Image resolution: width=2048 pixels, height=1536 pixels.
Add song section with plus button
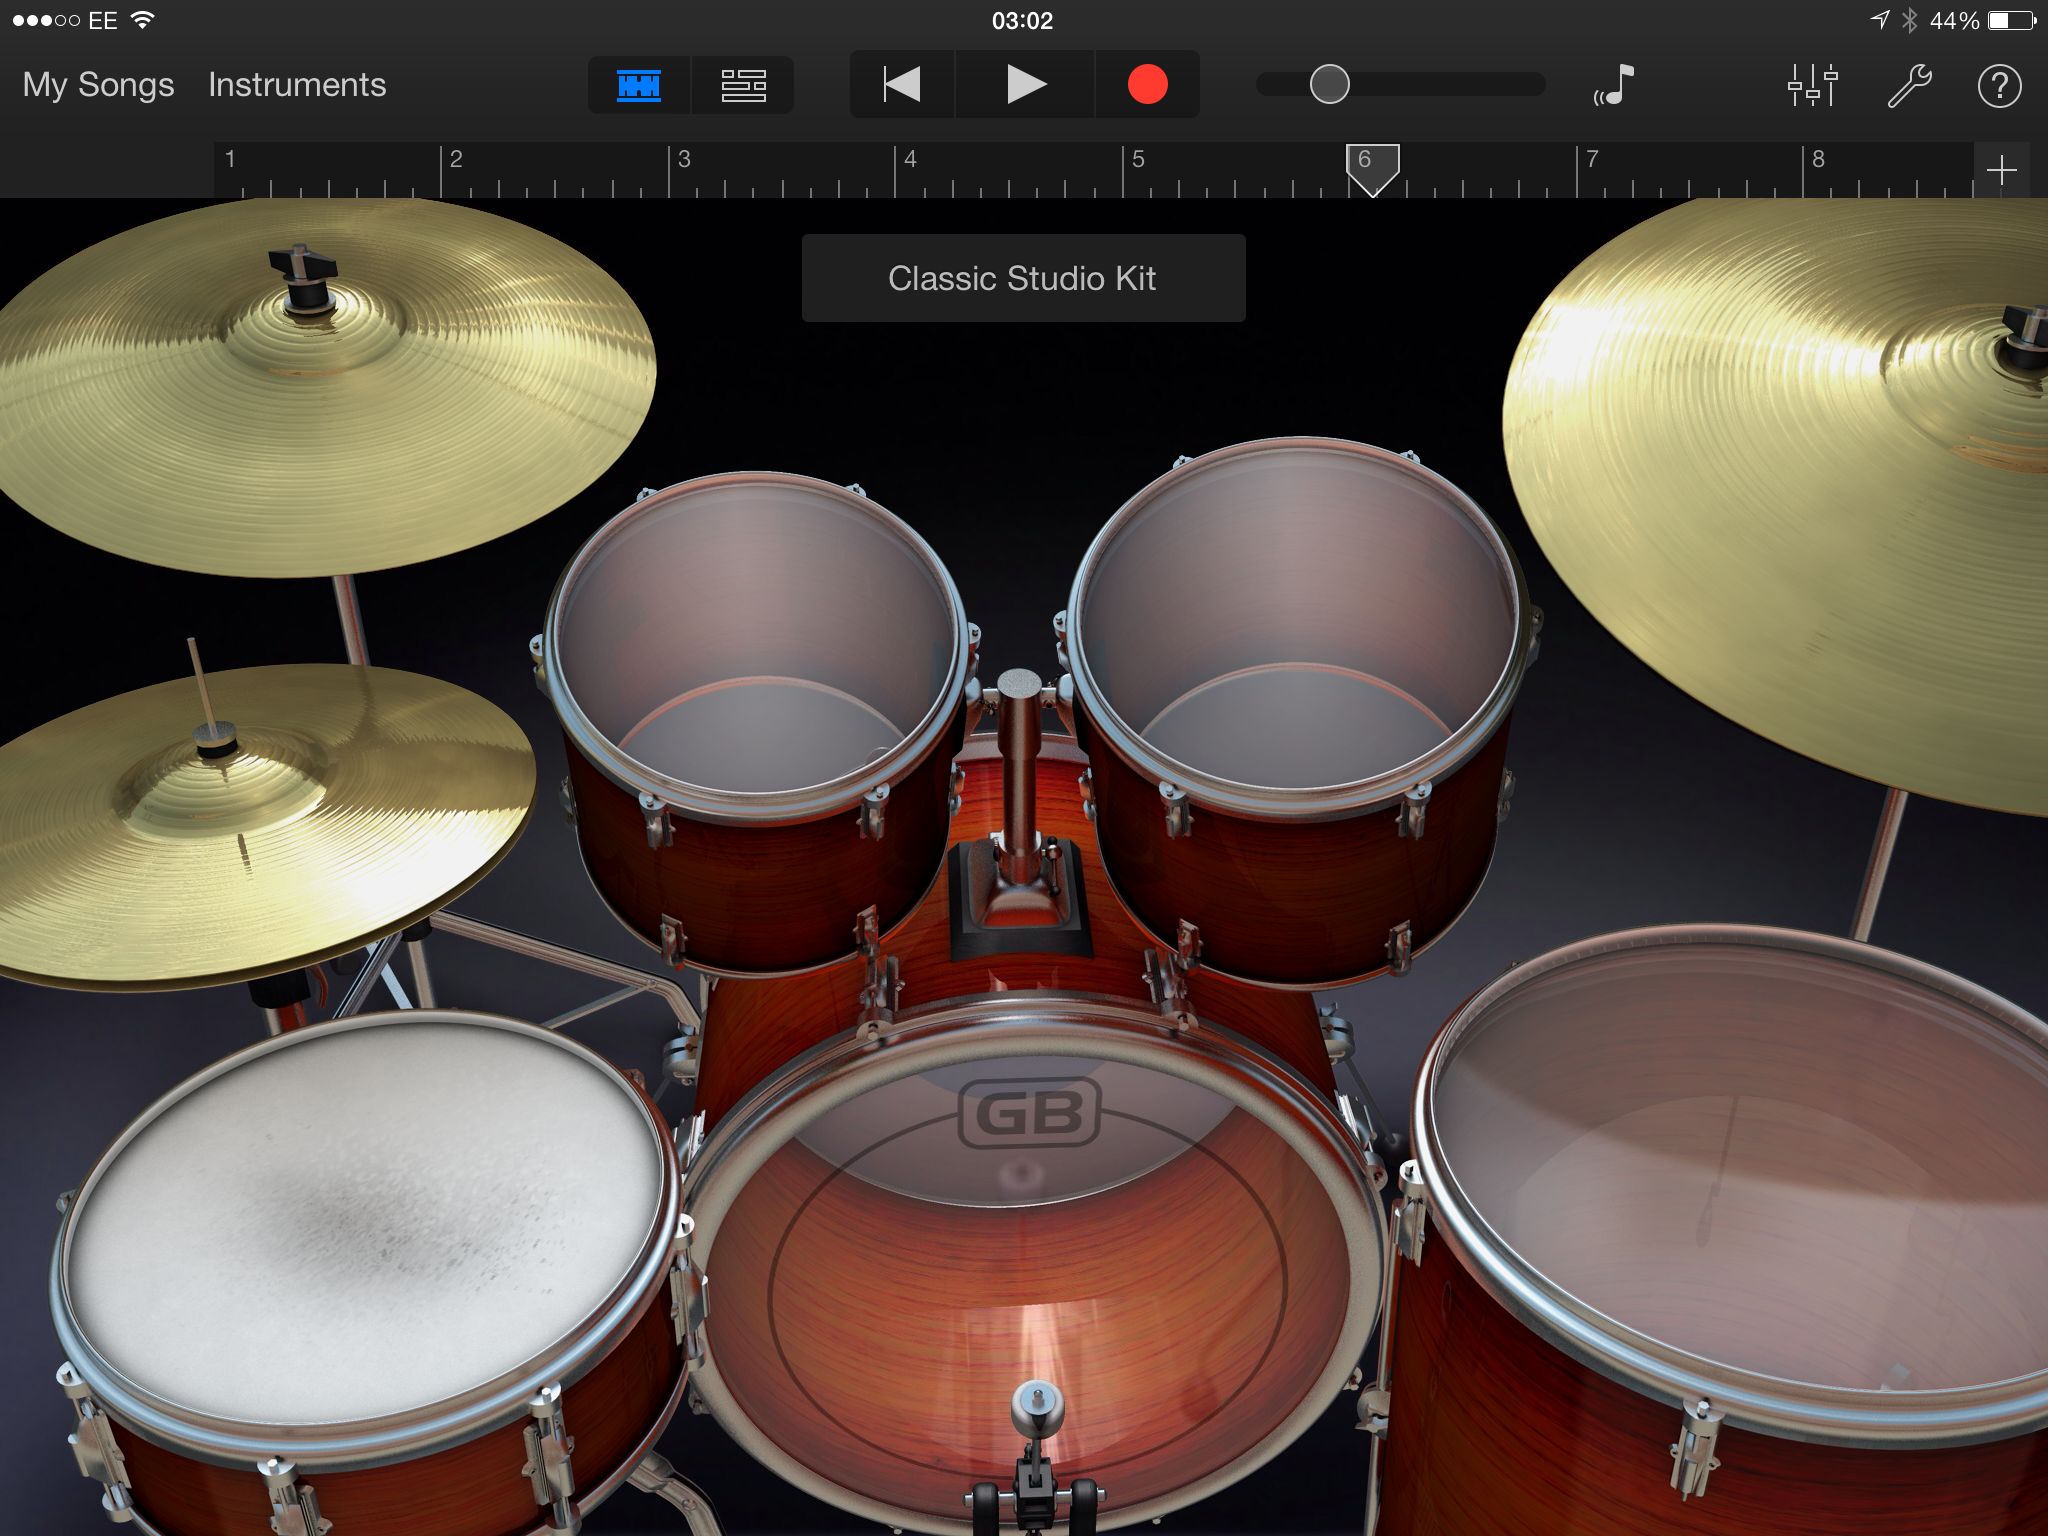tap(2001, 170)
